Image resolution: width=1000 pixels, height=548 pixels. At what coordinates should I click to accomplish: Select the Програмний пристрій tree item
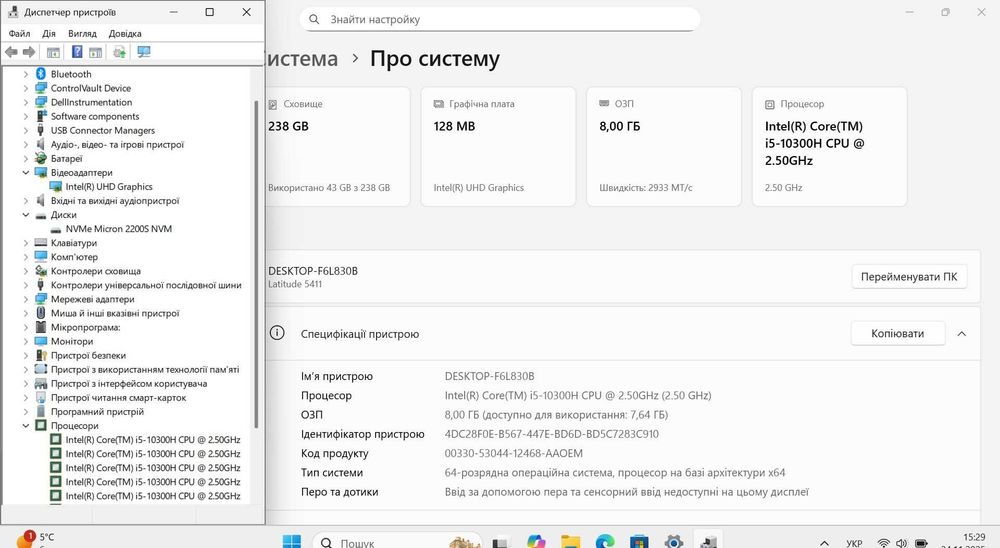click(97, 411)
